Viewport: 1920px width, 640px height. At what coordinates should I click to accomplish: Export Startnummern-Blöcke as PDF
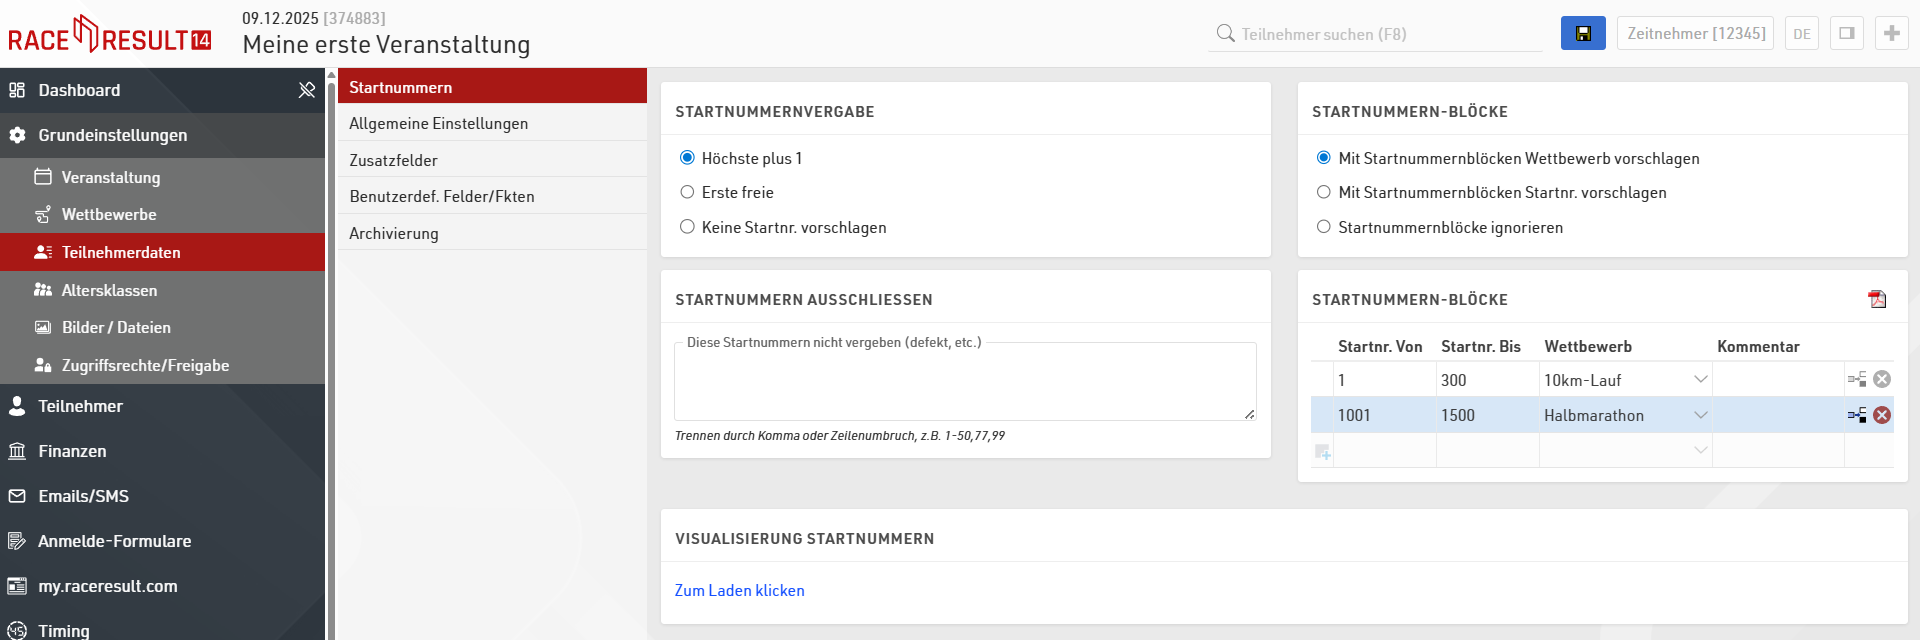point(1876,299)
